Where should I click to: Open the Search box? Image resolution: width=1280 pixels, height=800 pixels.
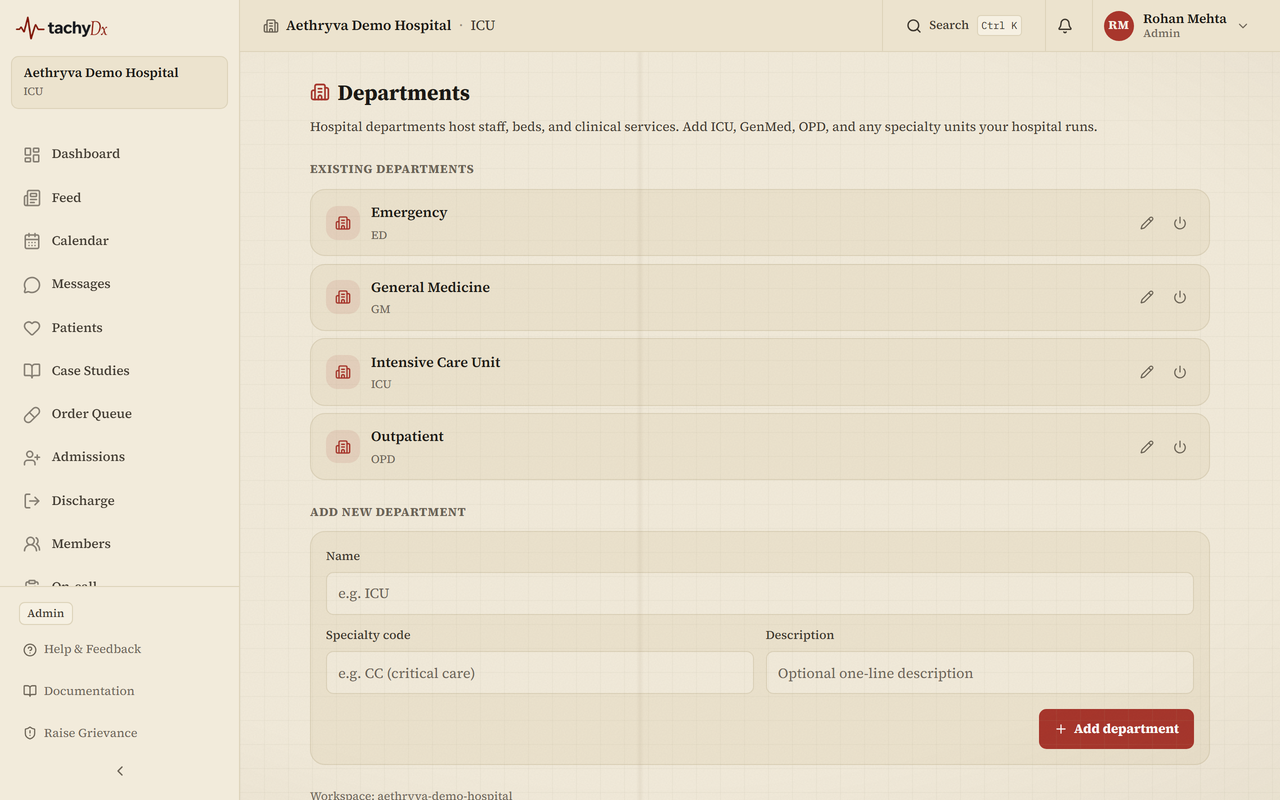pos(964,26)
